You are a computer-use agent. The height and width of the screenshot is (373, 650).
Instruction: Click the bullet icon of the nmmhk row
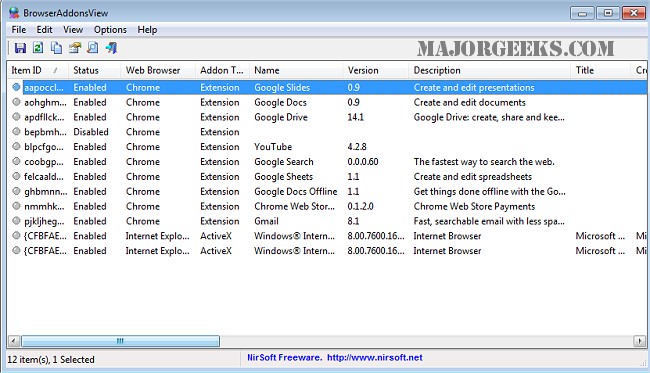click(x=16, y=206)
